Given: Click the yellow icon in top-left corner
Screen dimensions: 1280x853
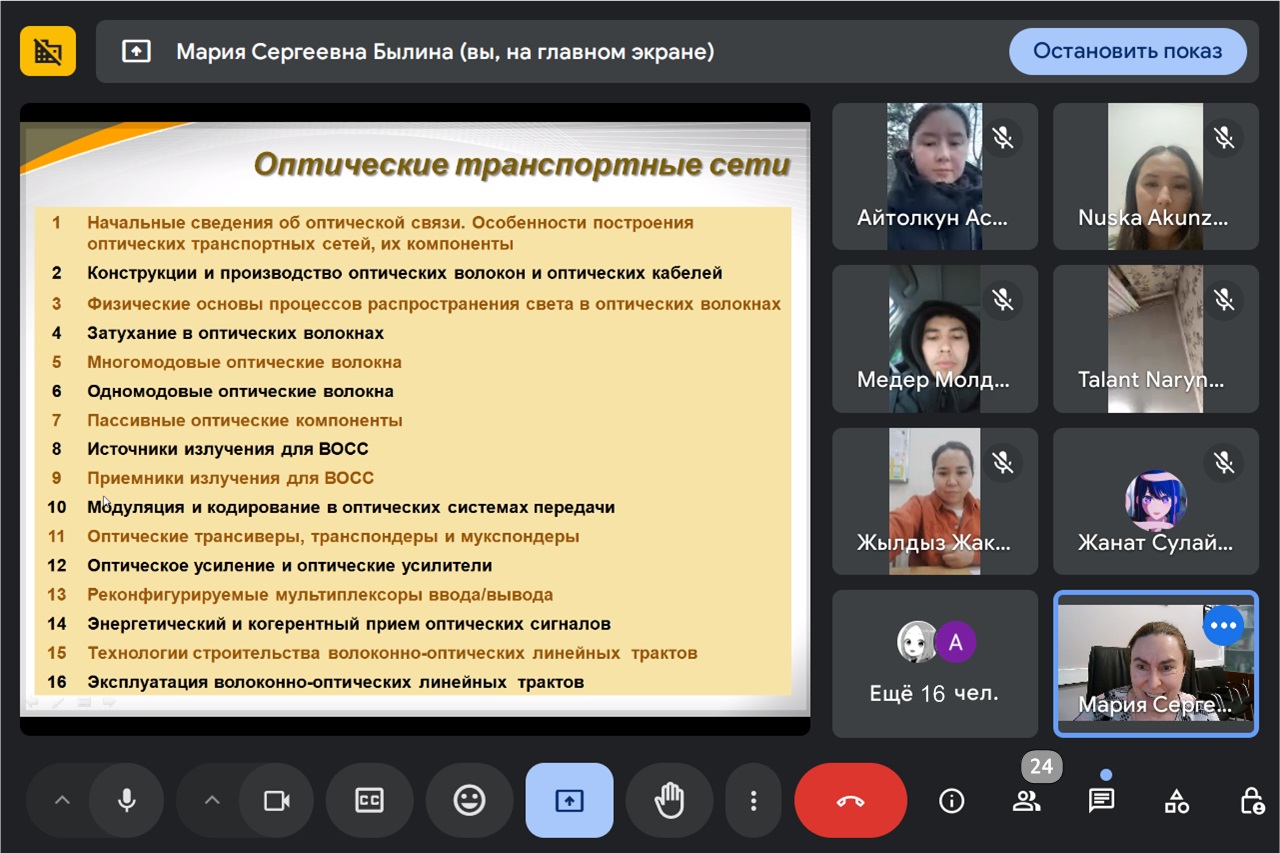Looking at the screenshot, I should coord(48,51).
